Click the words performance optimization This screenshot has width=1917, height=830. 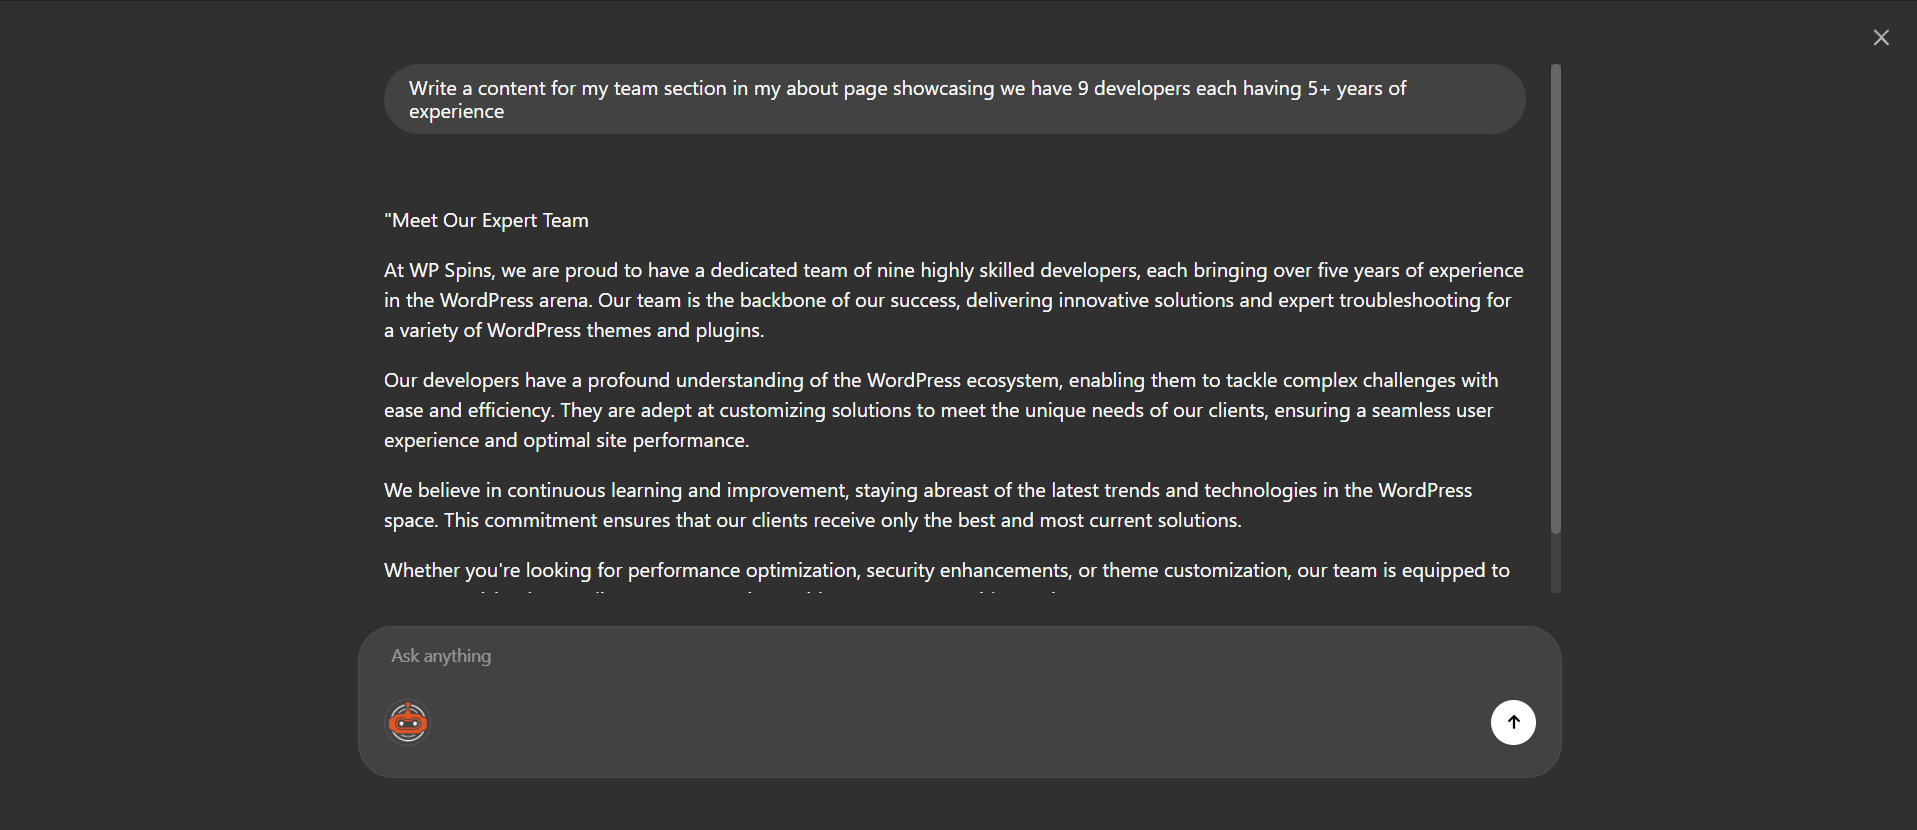(742, 570)
